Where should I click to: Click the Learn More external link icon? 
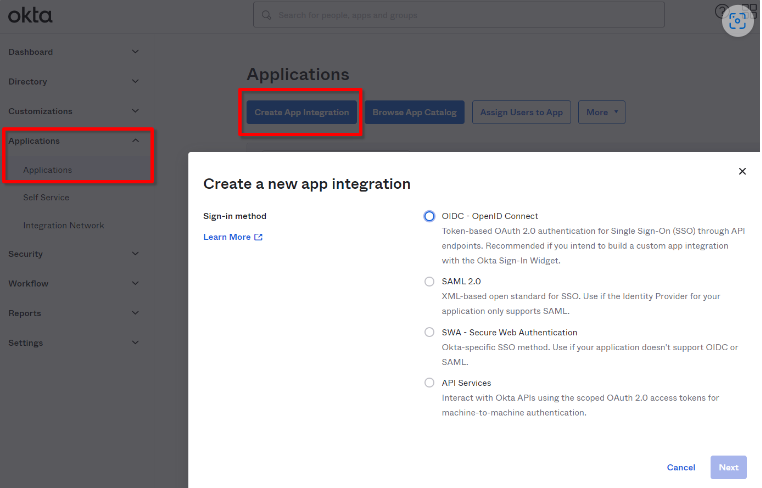258,237
